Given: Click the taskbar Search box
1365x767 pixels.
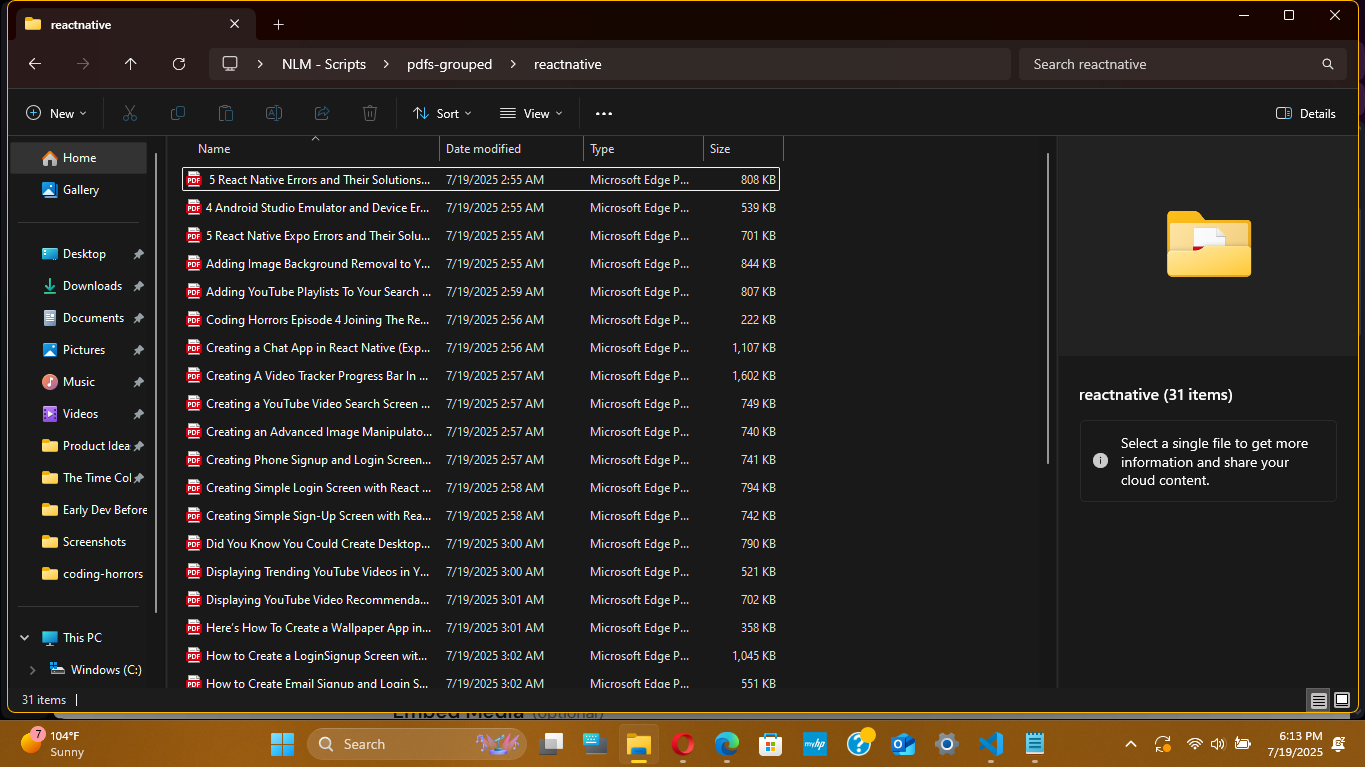Looking at the screenshot, I should (x=415, y=744).
